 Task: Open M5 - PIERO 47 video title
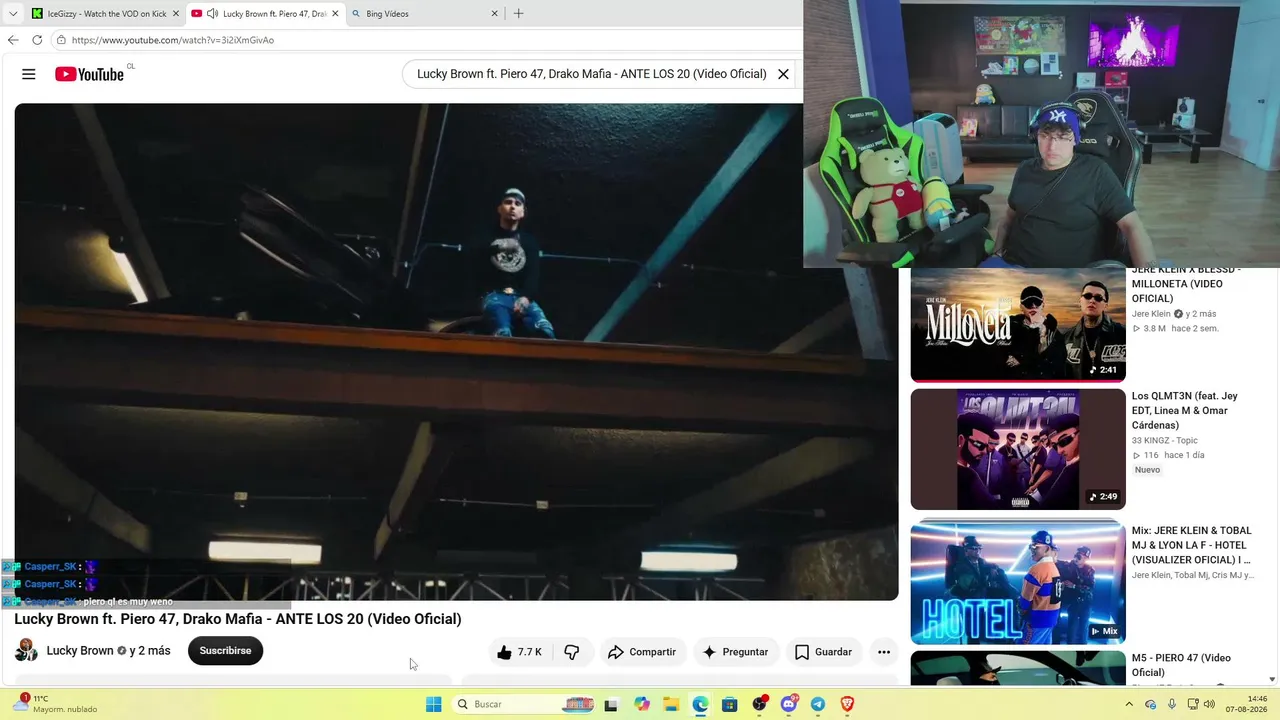[1181, 665]
